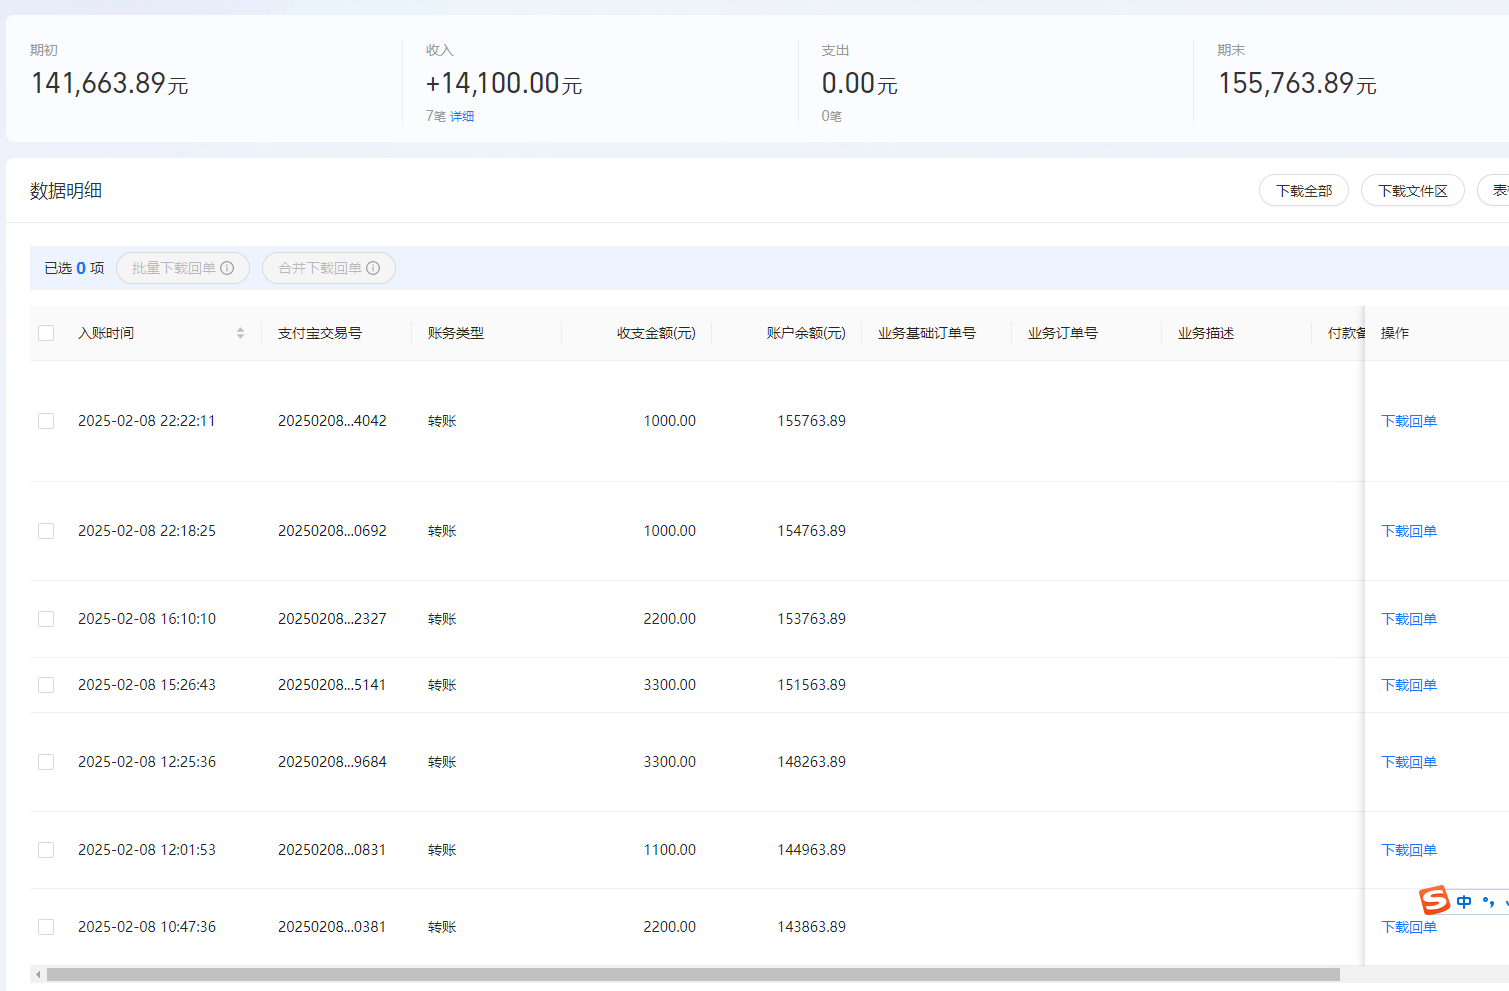Click the horizontal scrollbar left arrow
The width and height of the screenshot is (1509, 991).
(x=38, y=974)
